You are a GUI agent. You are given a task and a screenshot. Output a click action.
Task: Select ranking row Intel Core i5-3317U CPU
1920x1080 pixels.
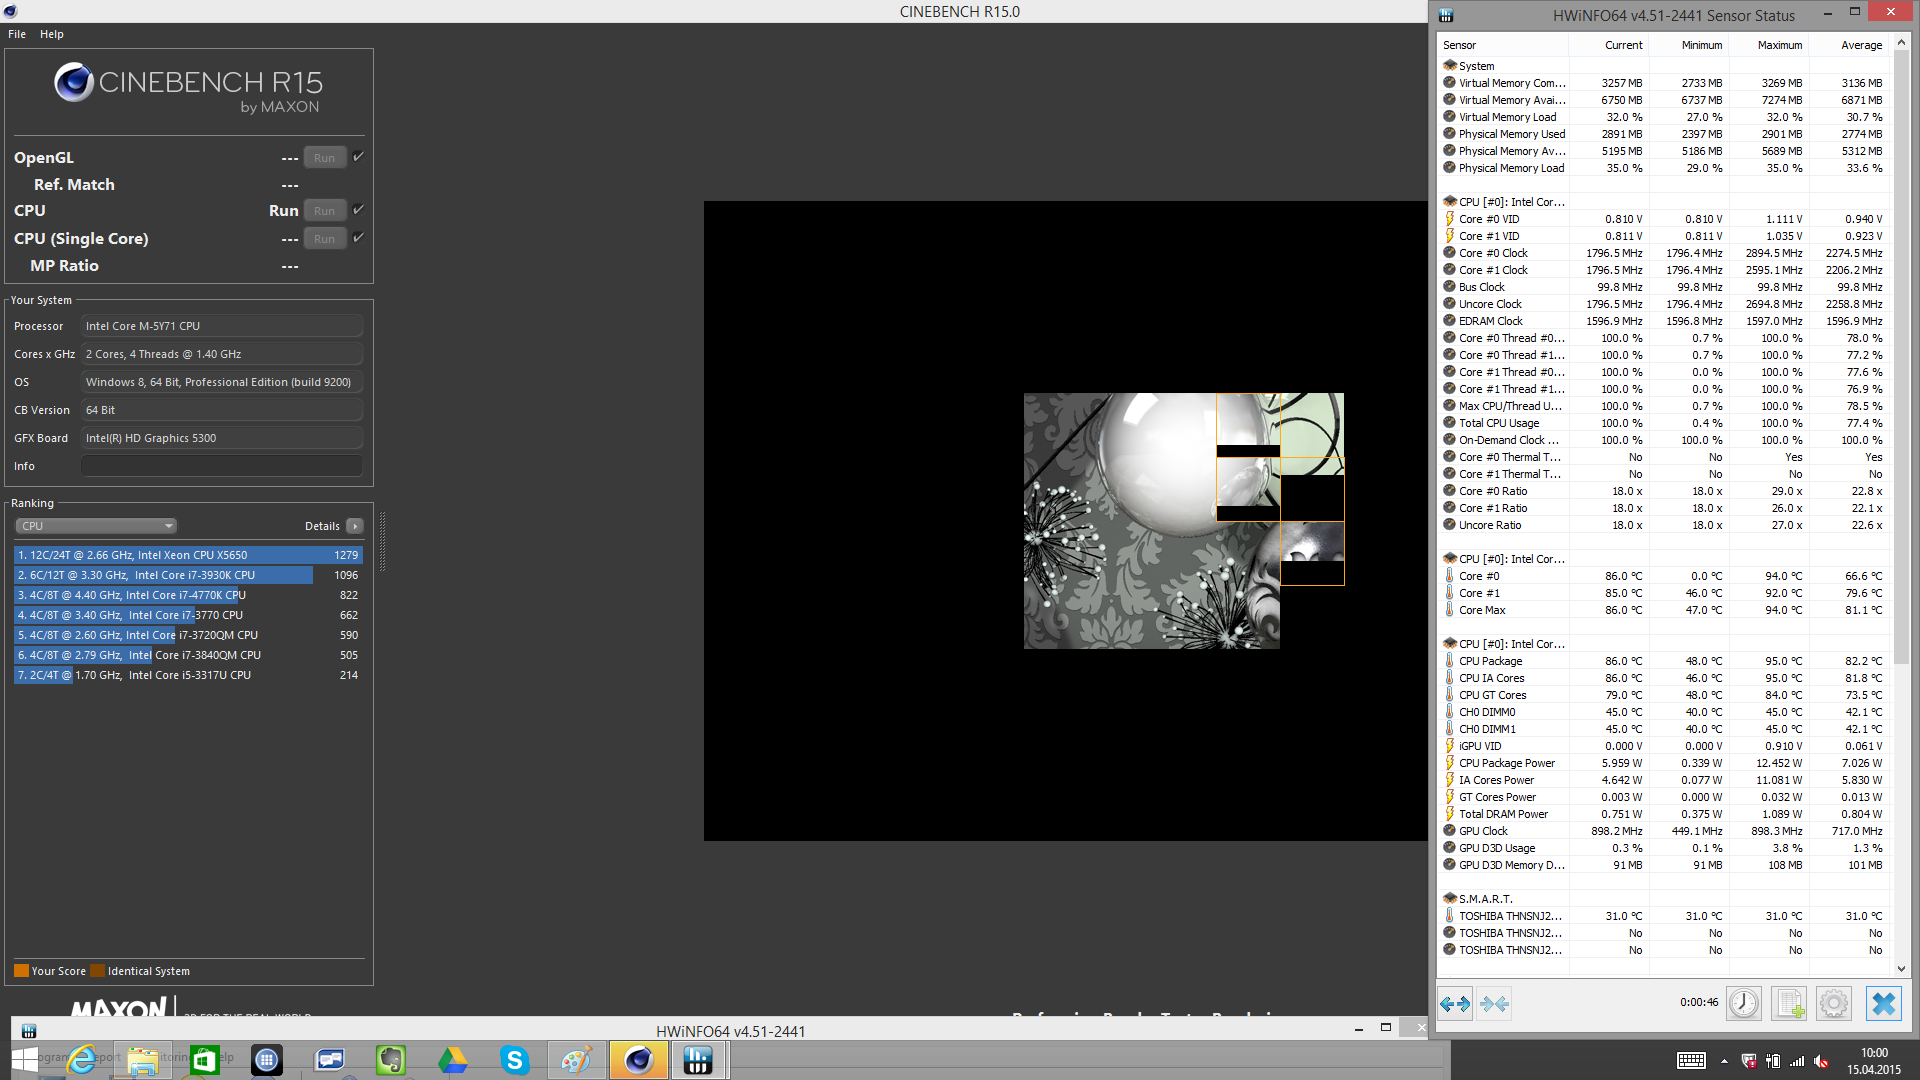coord(188,675)
